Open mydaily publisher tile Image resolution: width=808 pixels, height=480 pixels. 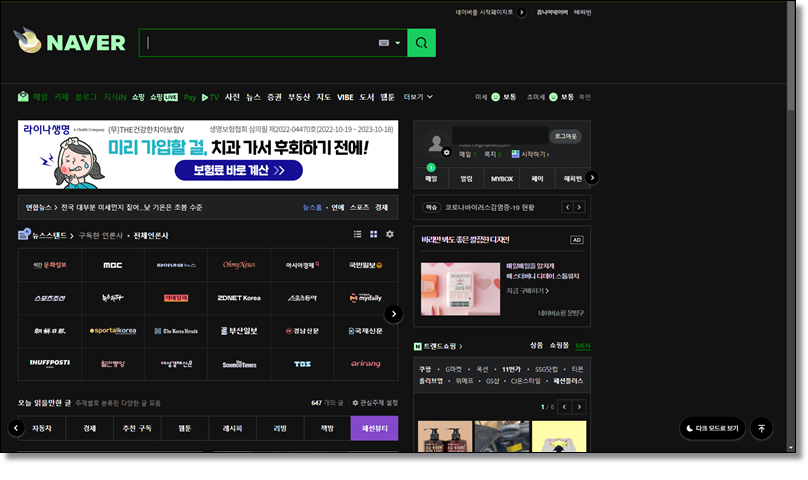pos(366,298)
